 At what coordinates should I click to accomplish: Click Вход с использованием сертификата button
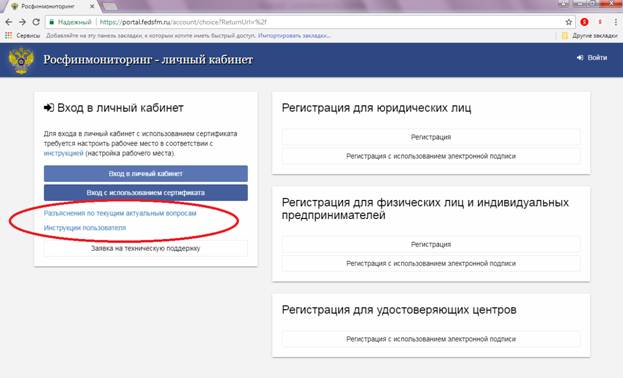145,193
